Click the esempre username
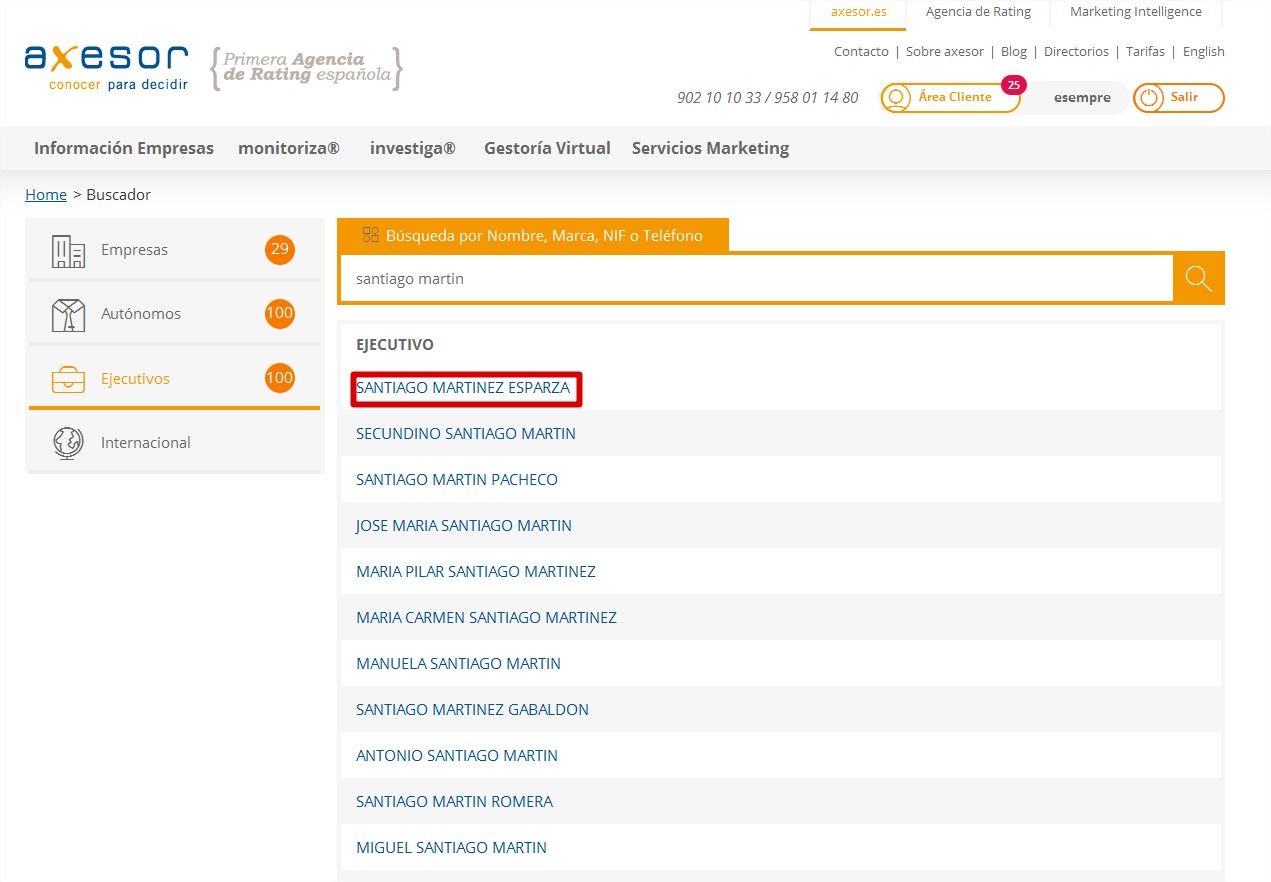The image size is (1271, 882). pyautogui.click(x=1082, y=98)
